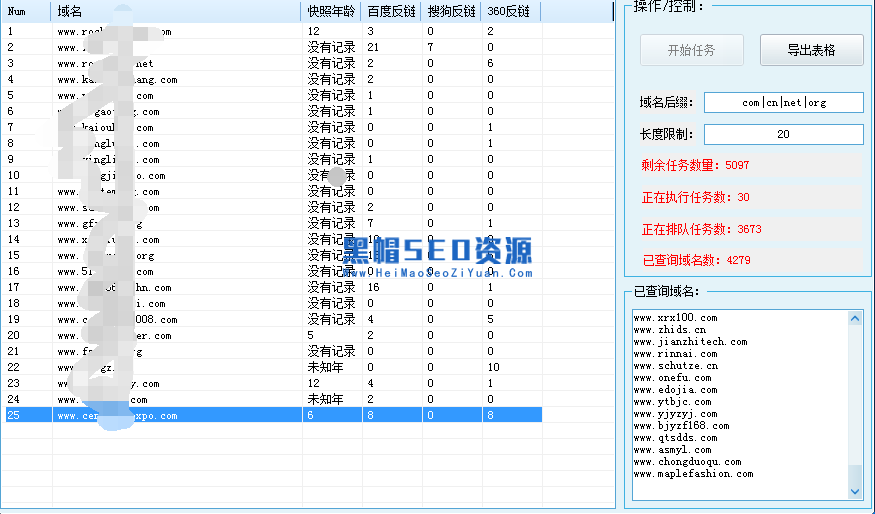875x514 pixels.
Task: Click the 搜狗反链 column header
Action: click(x=450, y=12)
